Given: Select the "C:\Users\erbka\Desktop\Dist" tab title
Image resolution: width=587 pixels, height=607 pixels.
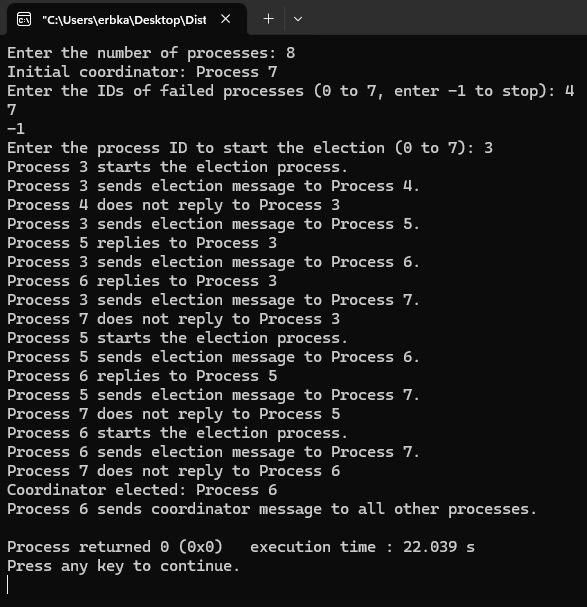Looking at the screenshot, I should [124, 20].
